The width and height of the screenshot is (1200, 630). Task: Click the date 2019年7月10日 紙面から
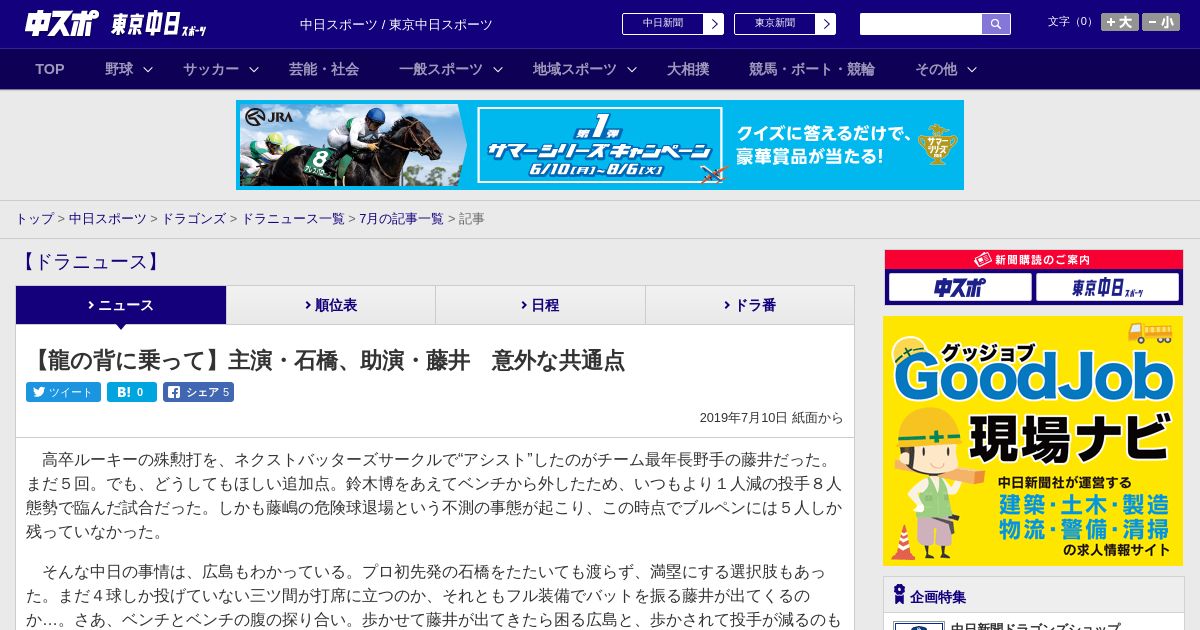tap(771, 418)
